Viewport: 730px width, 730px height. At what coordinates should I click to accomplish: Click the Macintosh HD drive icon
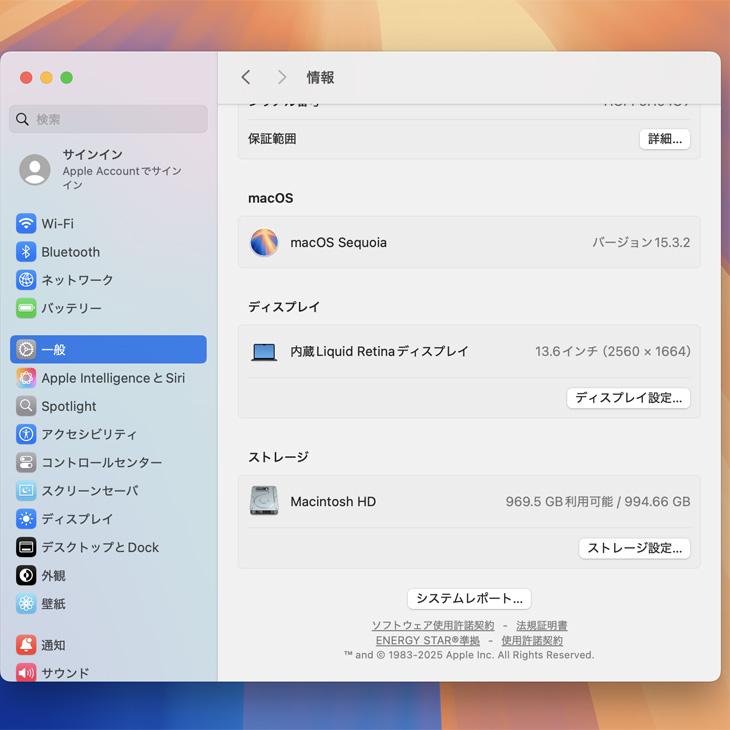264,501
